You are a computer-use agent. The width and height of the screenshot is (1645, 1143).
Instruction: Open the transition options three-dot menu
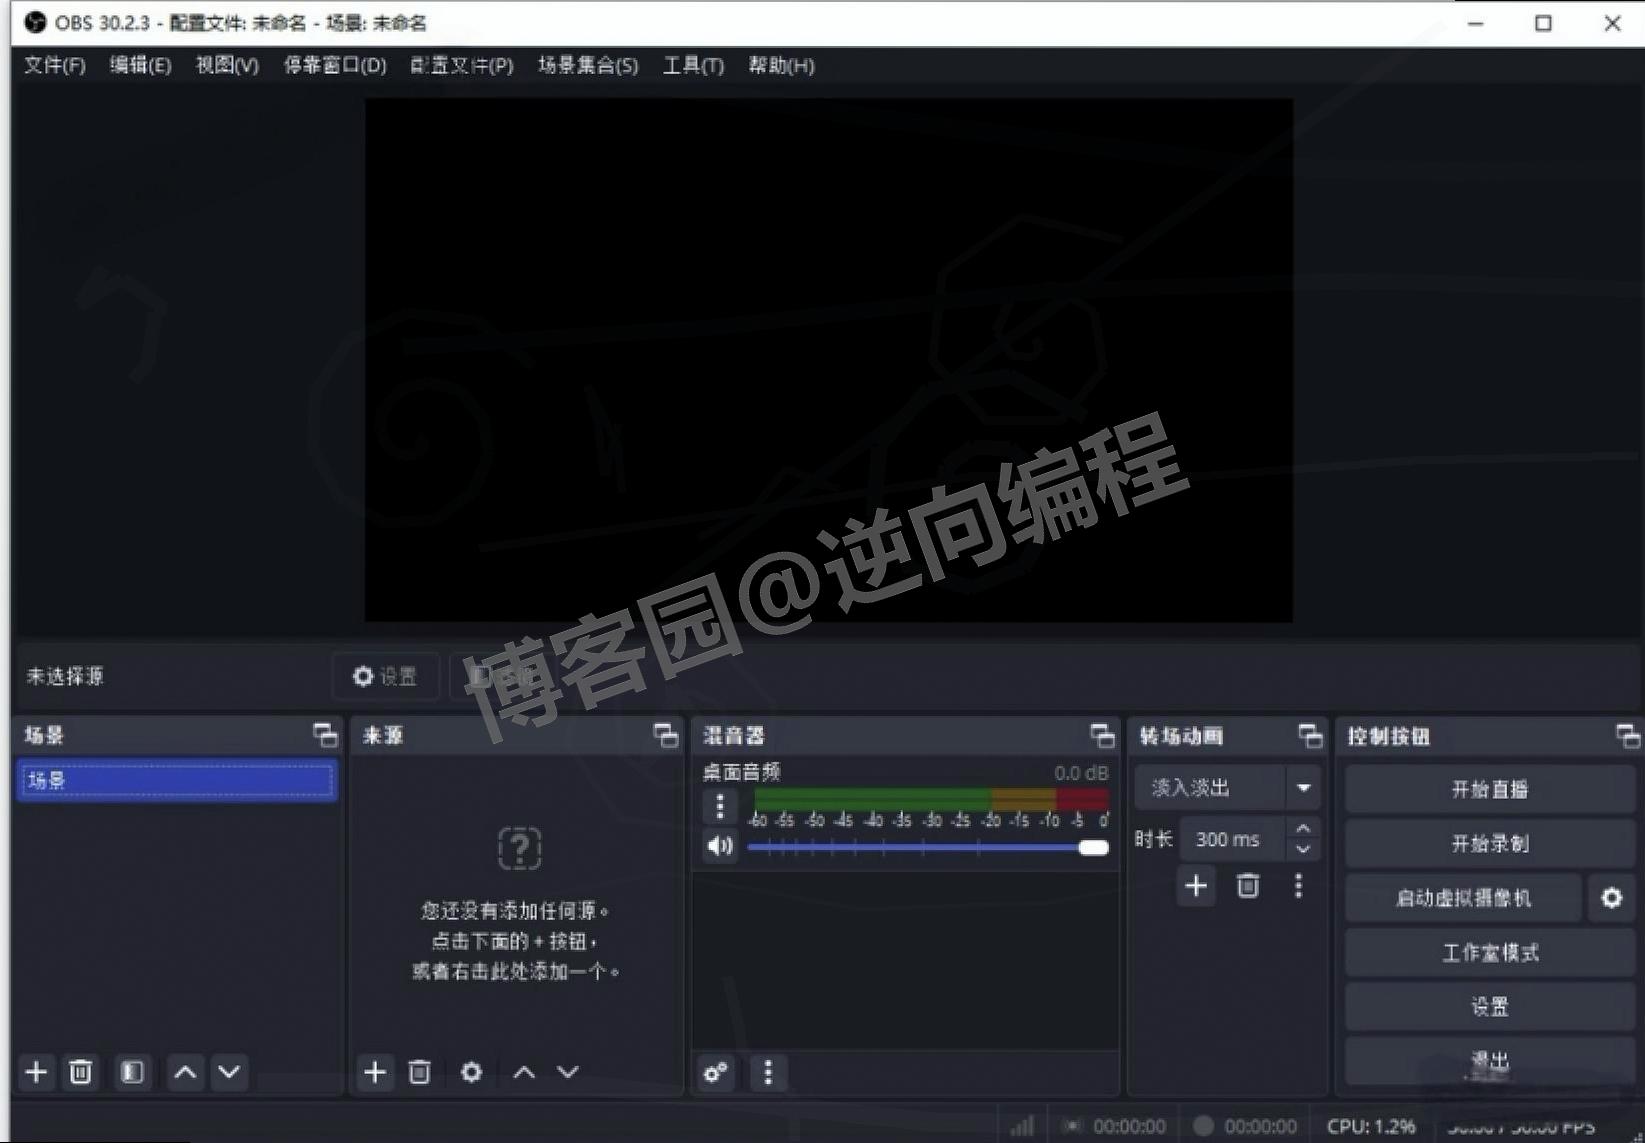pos(1298,886)
